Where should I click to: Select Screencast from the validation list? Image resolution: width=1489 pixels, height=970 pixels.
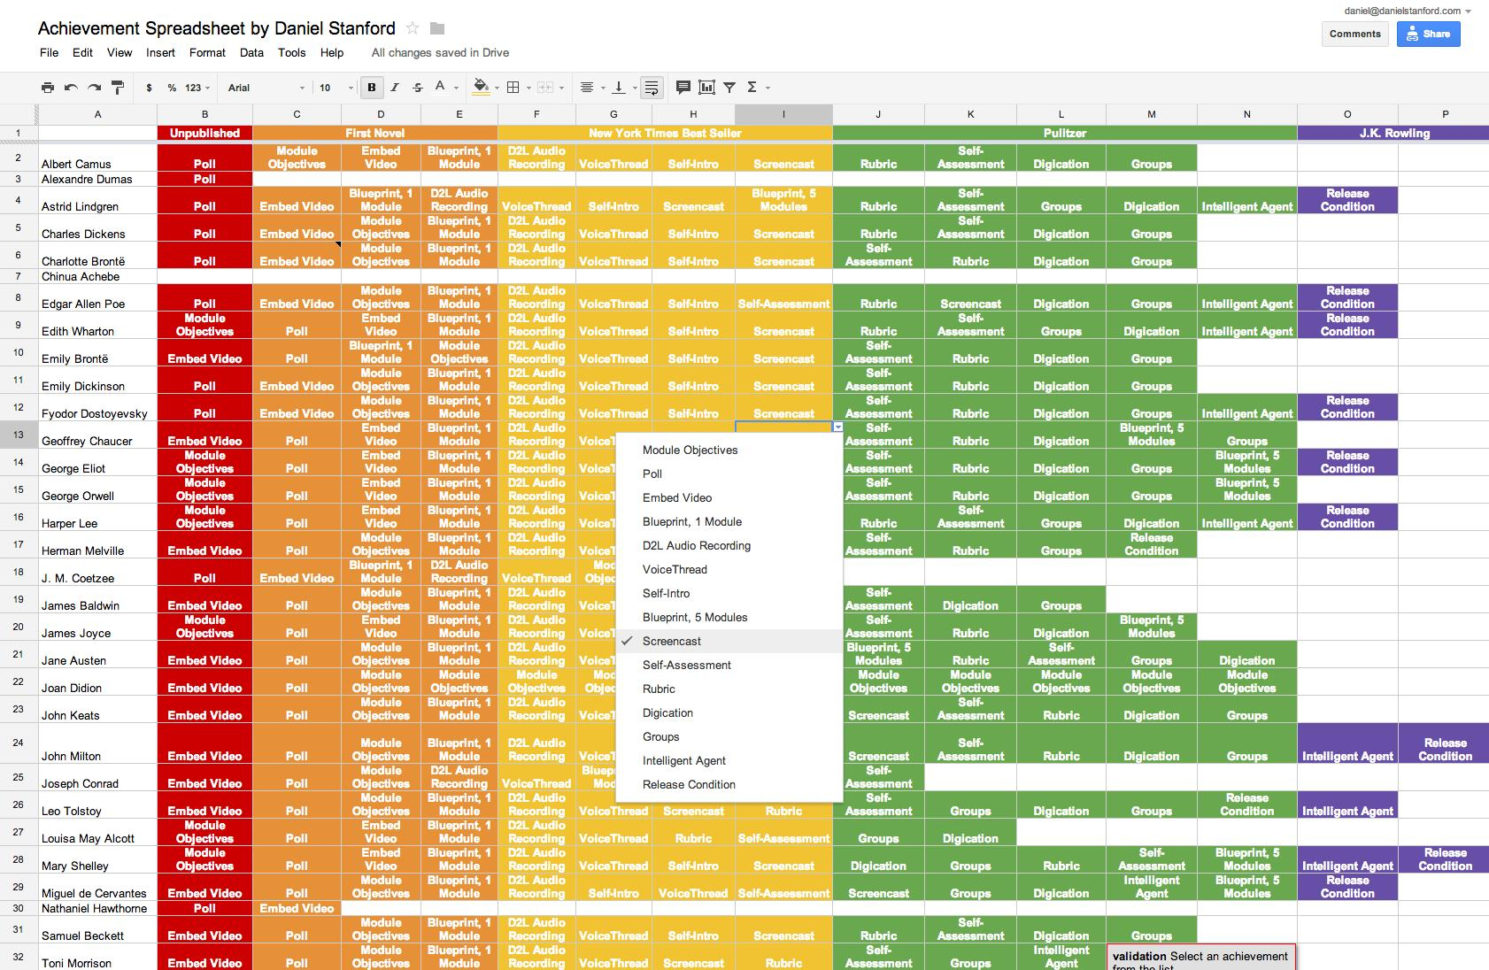coord(672,640)
